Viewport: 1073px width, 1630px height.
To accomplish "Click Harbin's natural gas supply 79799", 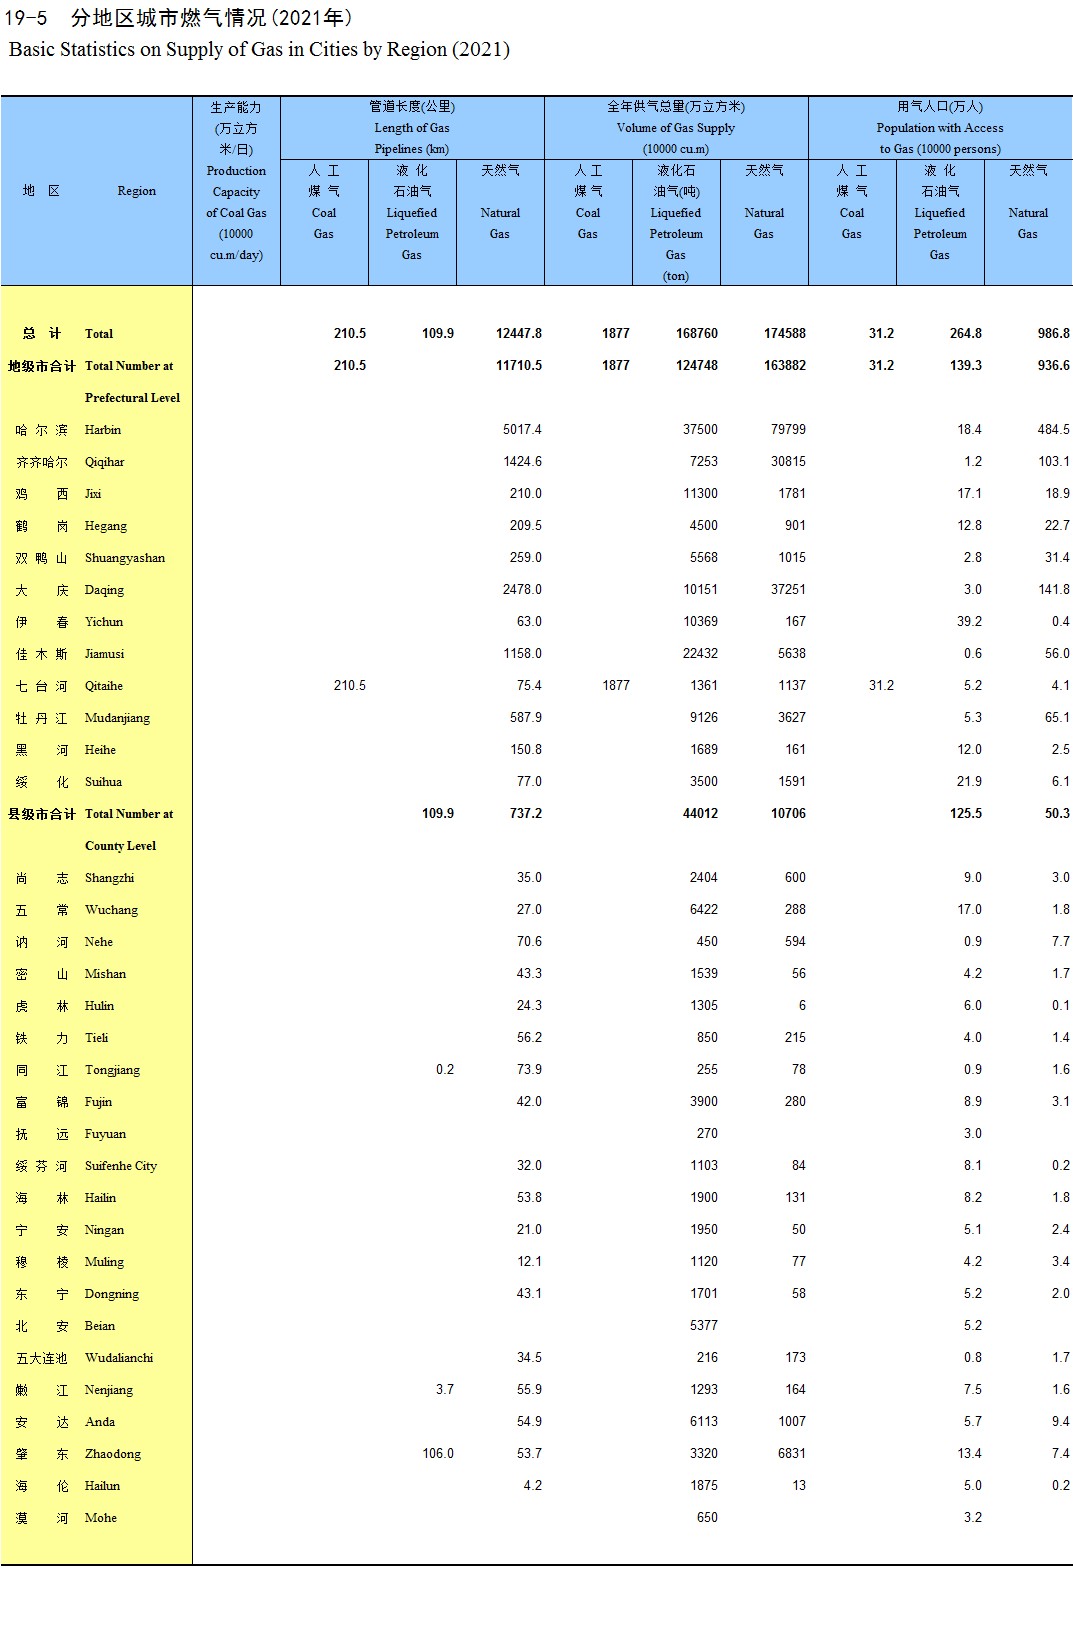I will (x=788, y=430).
